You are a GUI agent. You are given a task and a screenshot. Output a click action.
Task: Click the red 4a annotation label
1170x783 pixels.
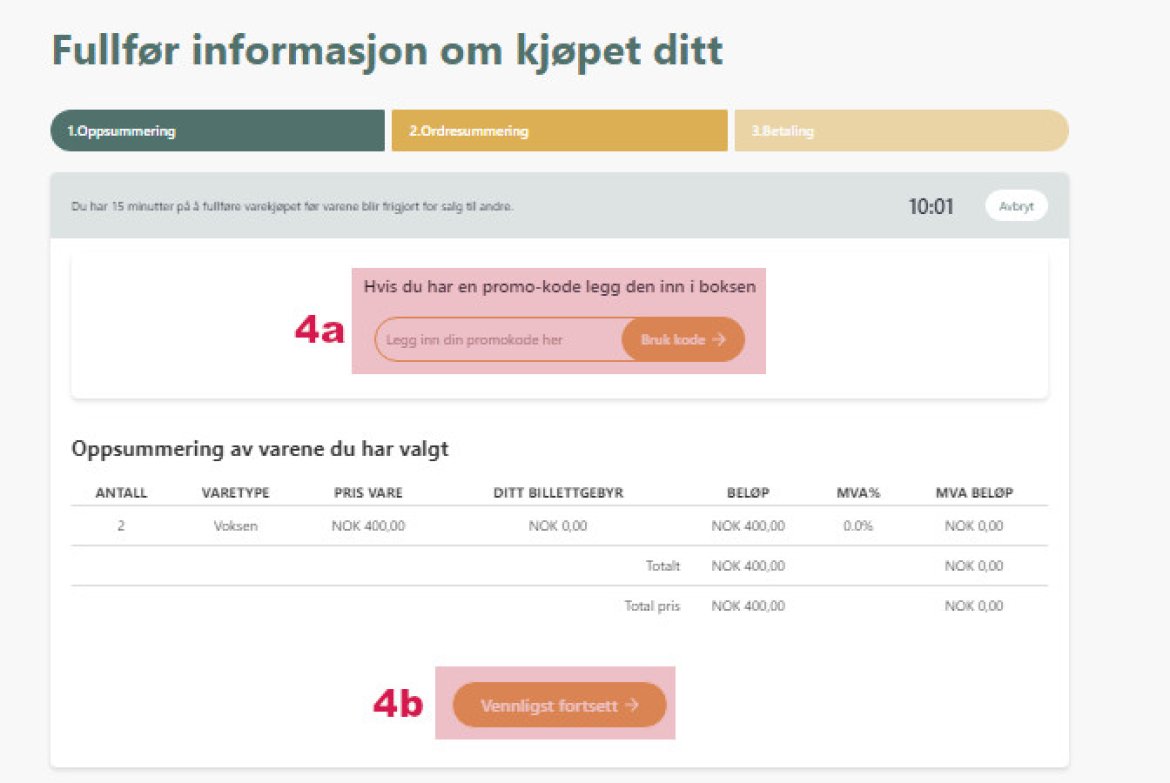[319, 331]
